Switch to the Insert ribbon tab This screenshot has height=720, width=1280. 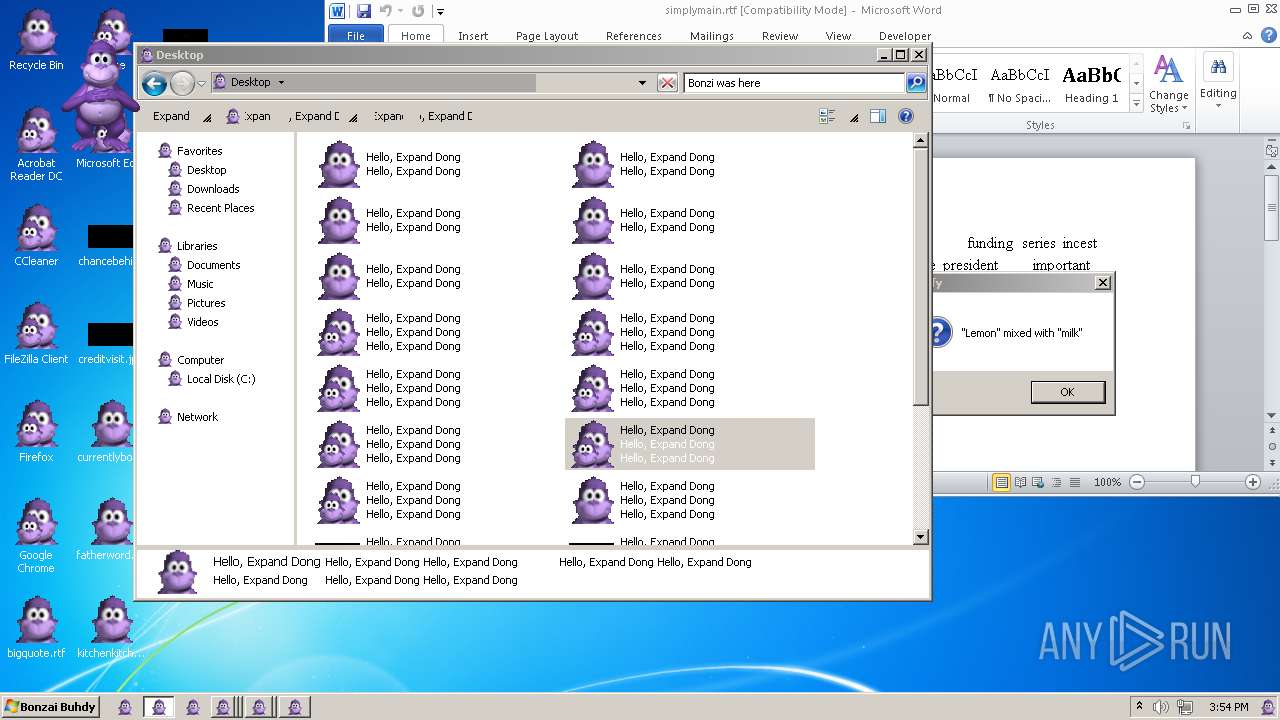coord(473,35)
